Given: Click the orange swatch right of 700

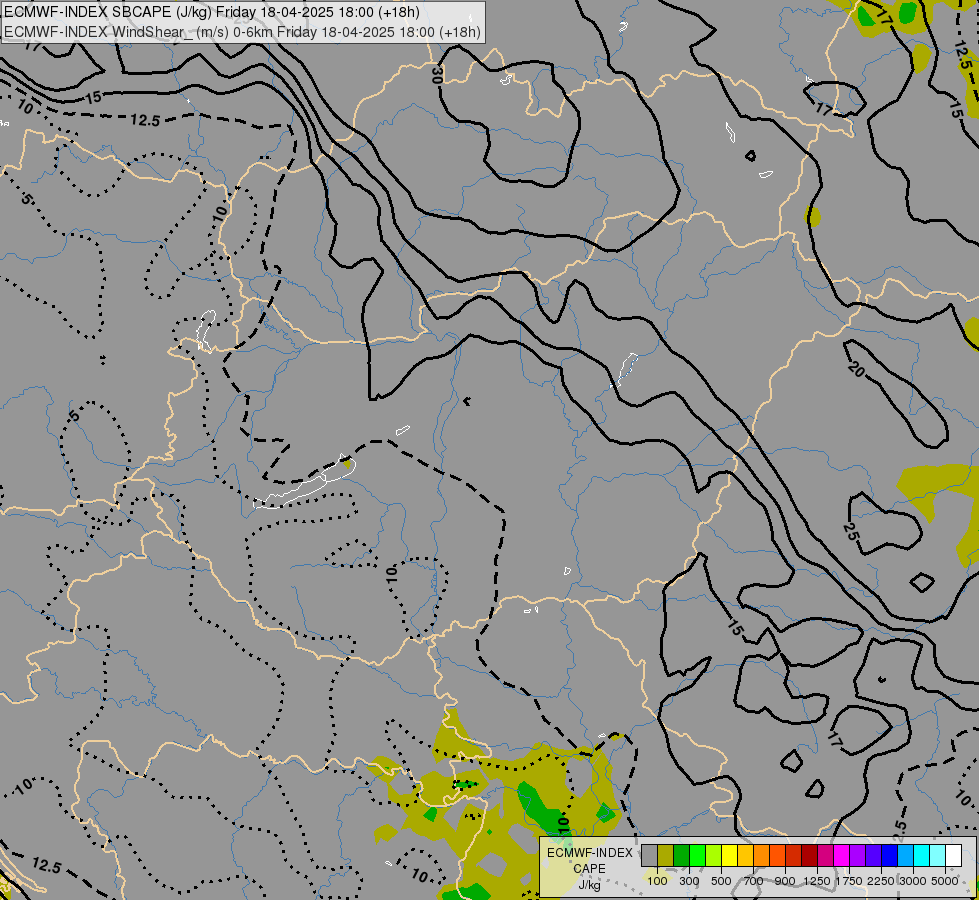Looking at the screenshot, I should 762,856.
